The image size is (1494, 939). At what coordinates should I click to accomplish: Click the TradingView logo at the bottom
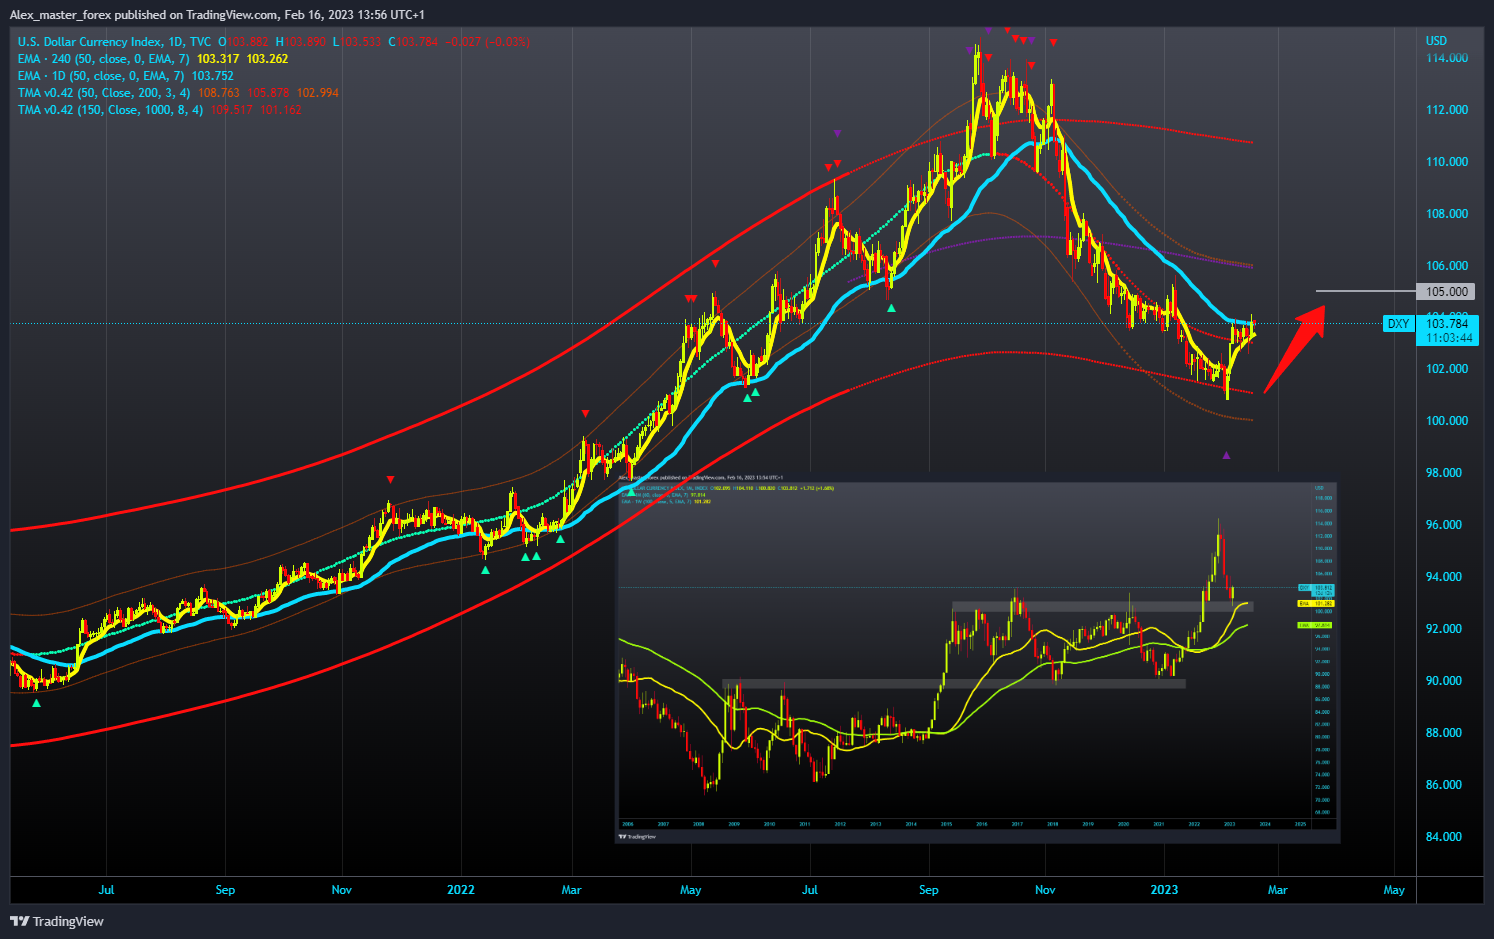pos(57,921)
